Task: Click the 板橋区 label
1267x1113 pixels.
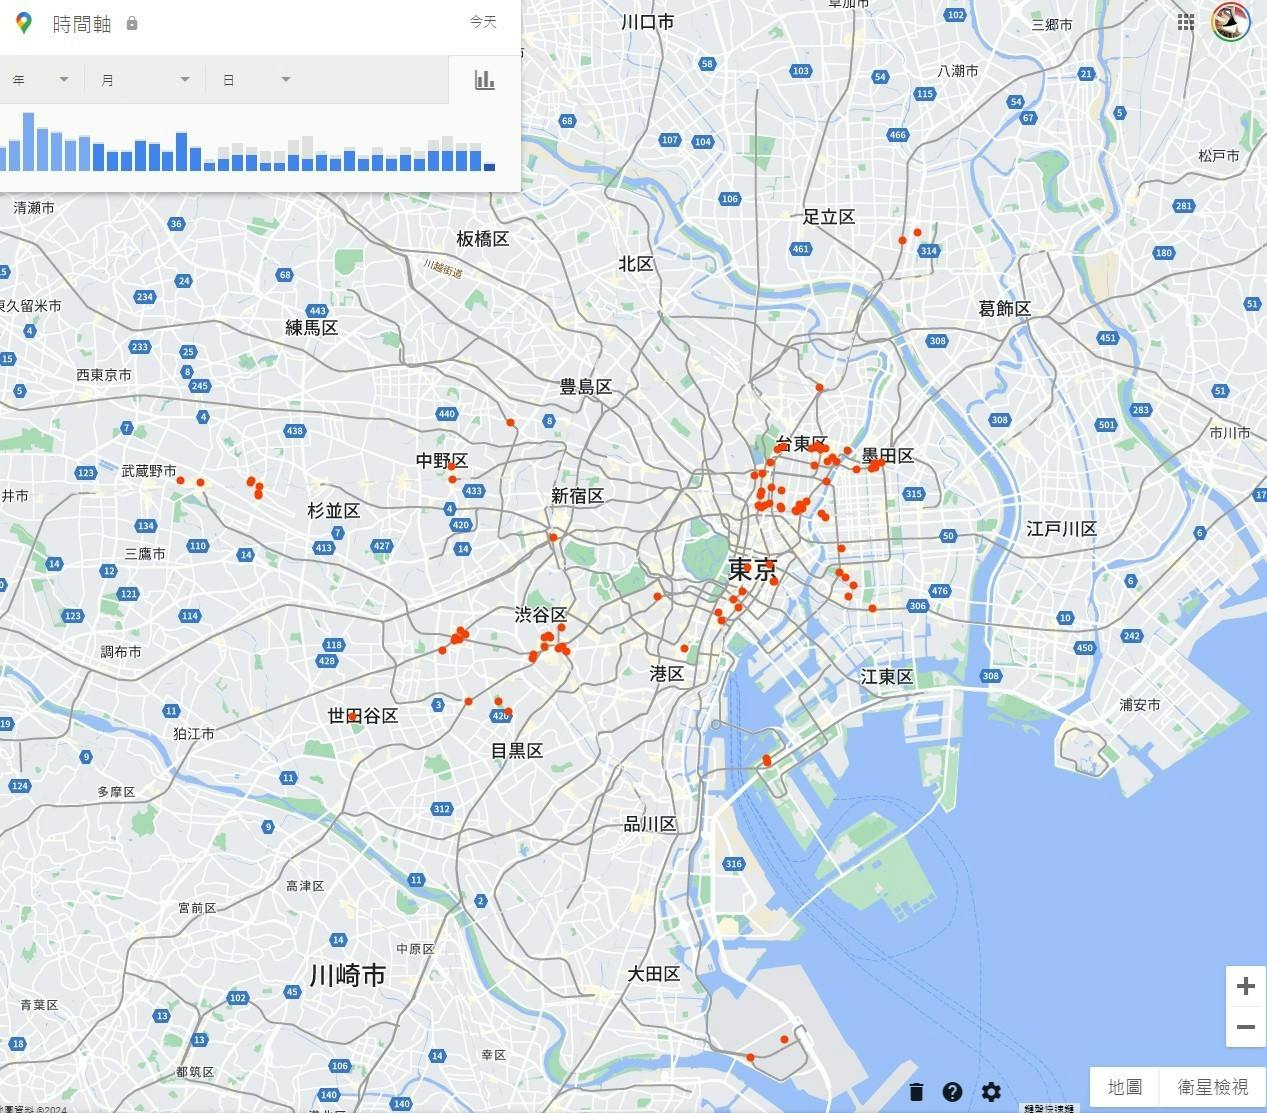Action: (x=483, y=239)
